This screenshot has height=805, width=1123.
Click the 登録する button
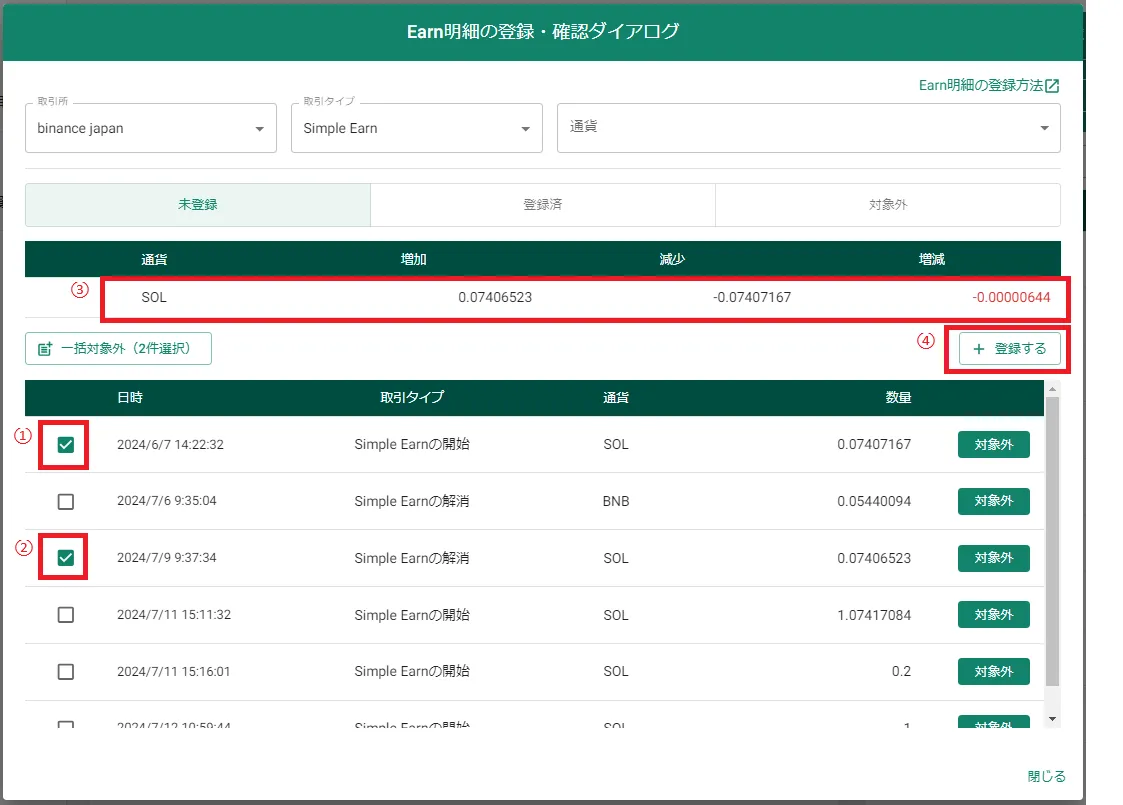[1007, 348]
